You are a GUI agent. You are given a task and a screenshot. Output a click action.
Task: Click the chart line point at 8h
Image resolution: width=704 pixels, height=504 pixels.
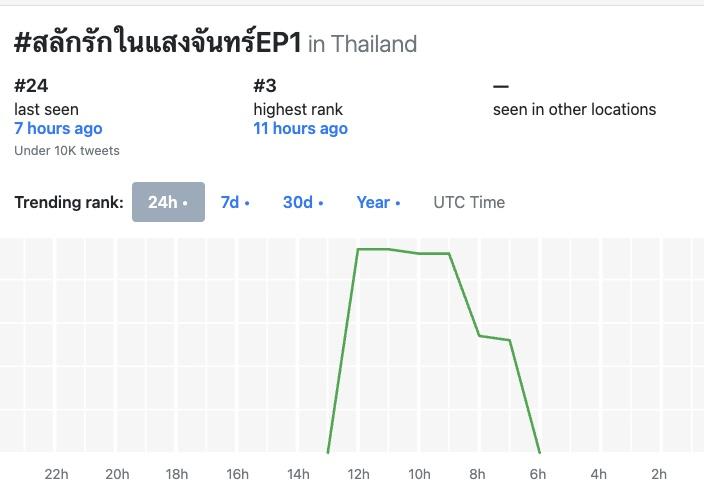click(479, 336)
